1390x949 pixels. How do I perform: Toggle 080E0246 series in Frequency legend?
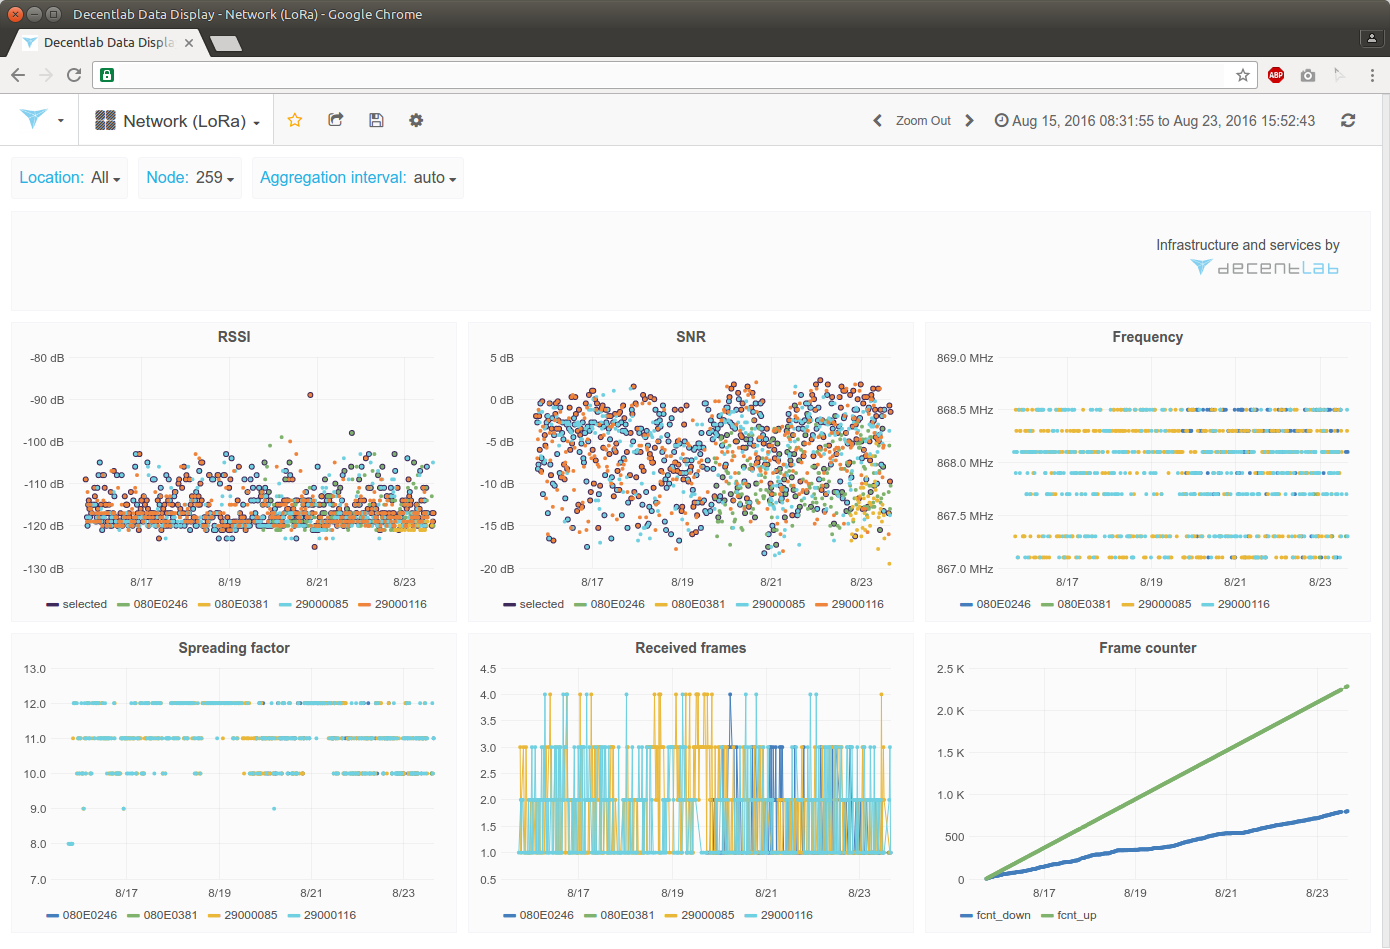coord(995,604)
